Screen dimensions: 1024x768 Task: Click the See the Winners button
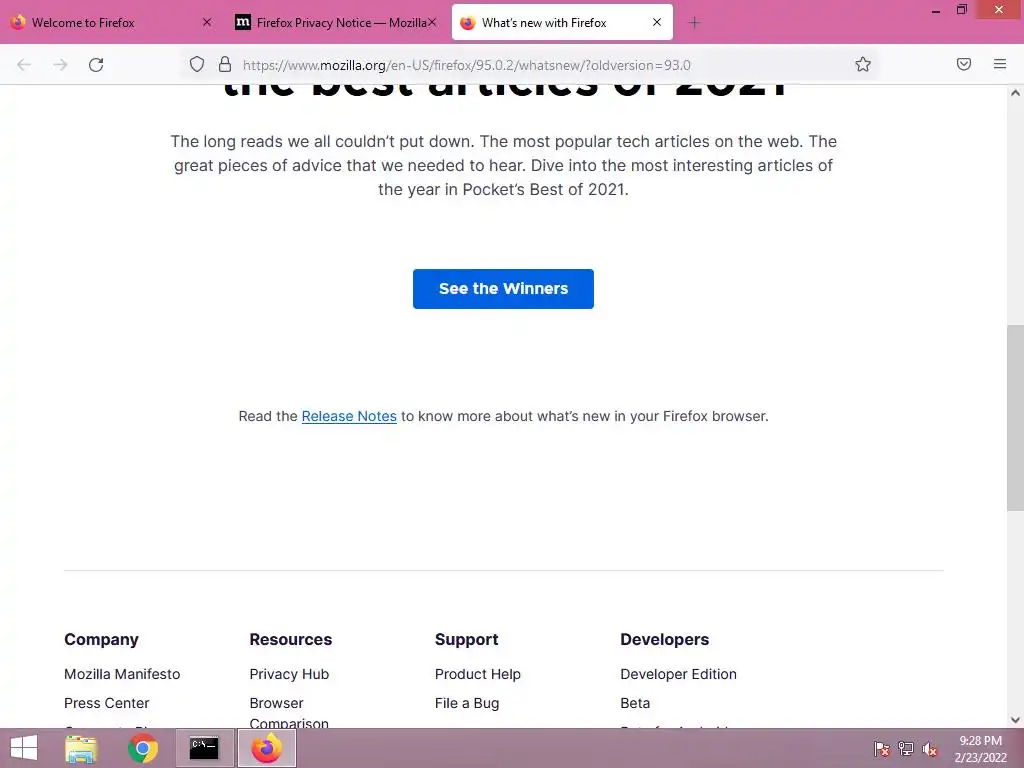[x=503, y=289]
